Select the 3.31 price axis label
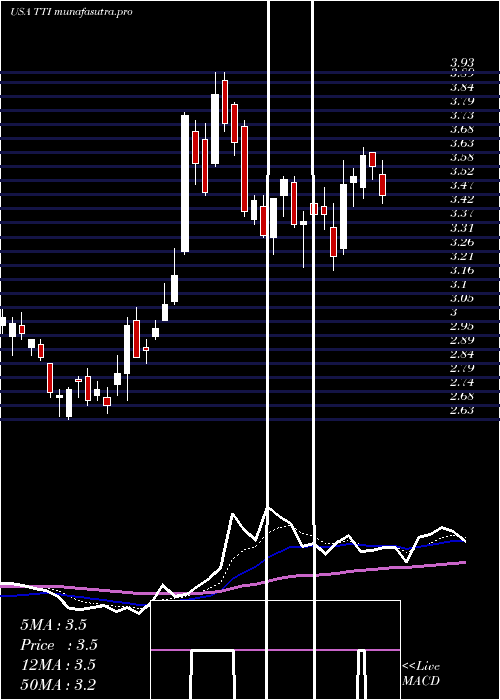The width and height of the screenshot is (500, 700). [462, 228]
